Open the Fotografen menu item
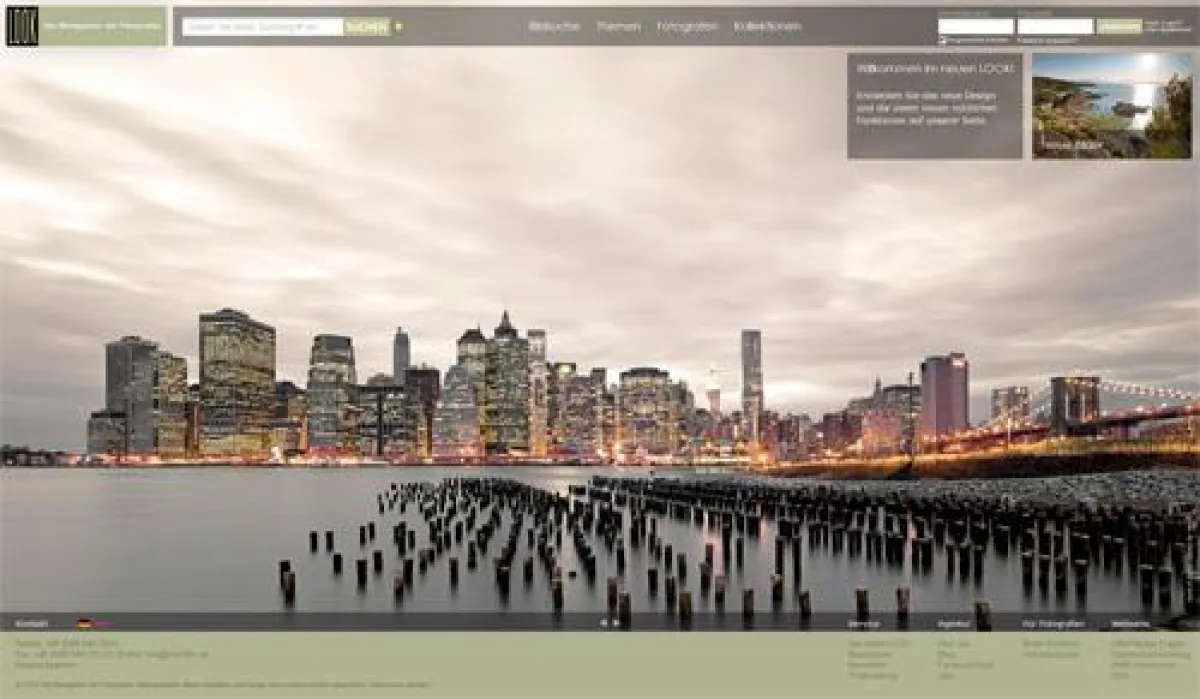 coord(687,27)
